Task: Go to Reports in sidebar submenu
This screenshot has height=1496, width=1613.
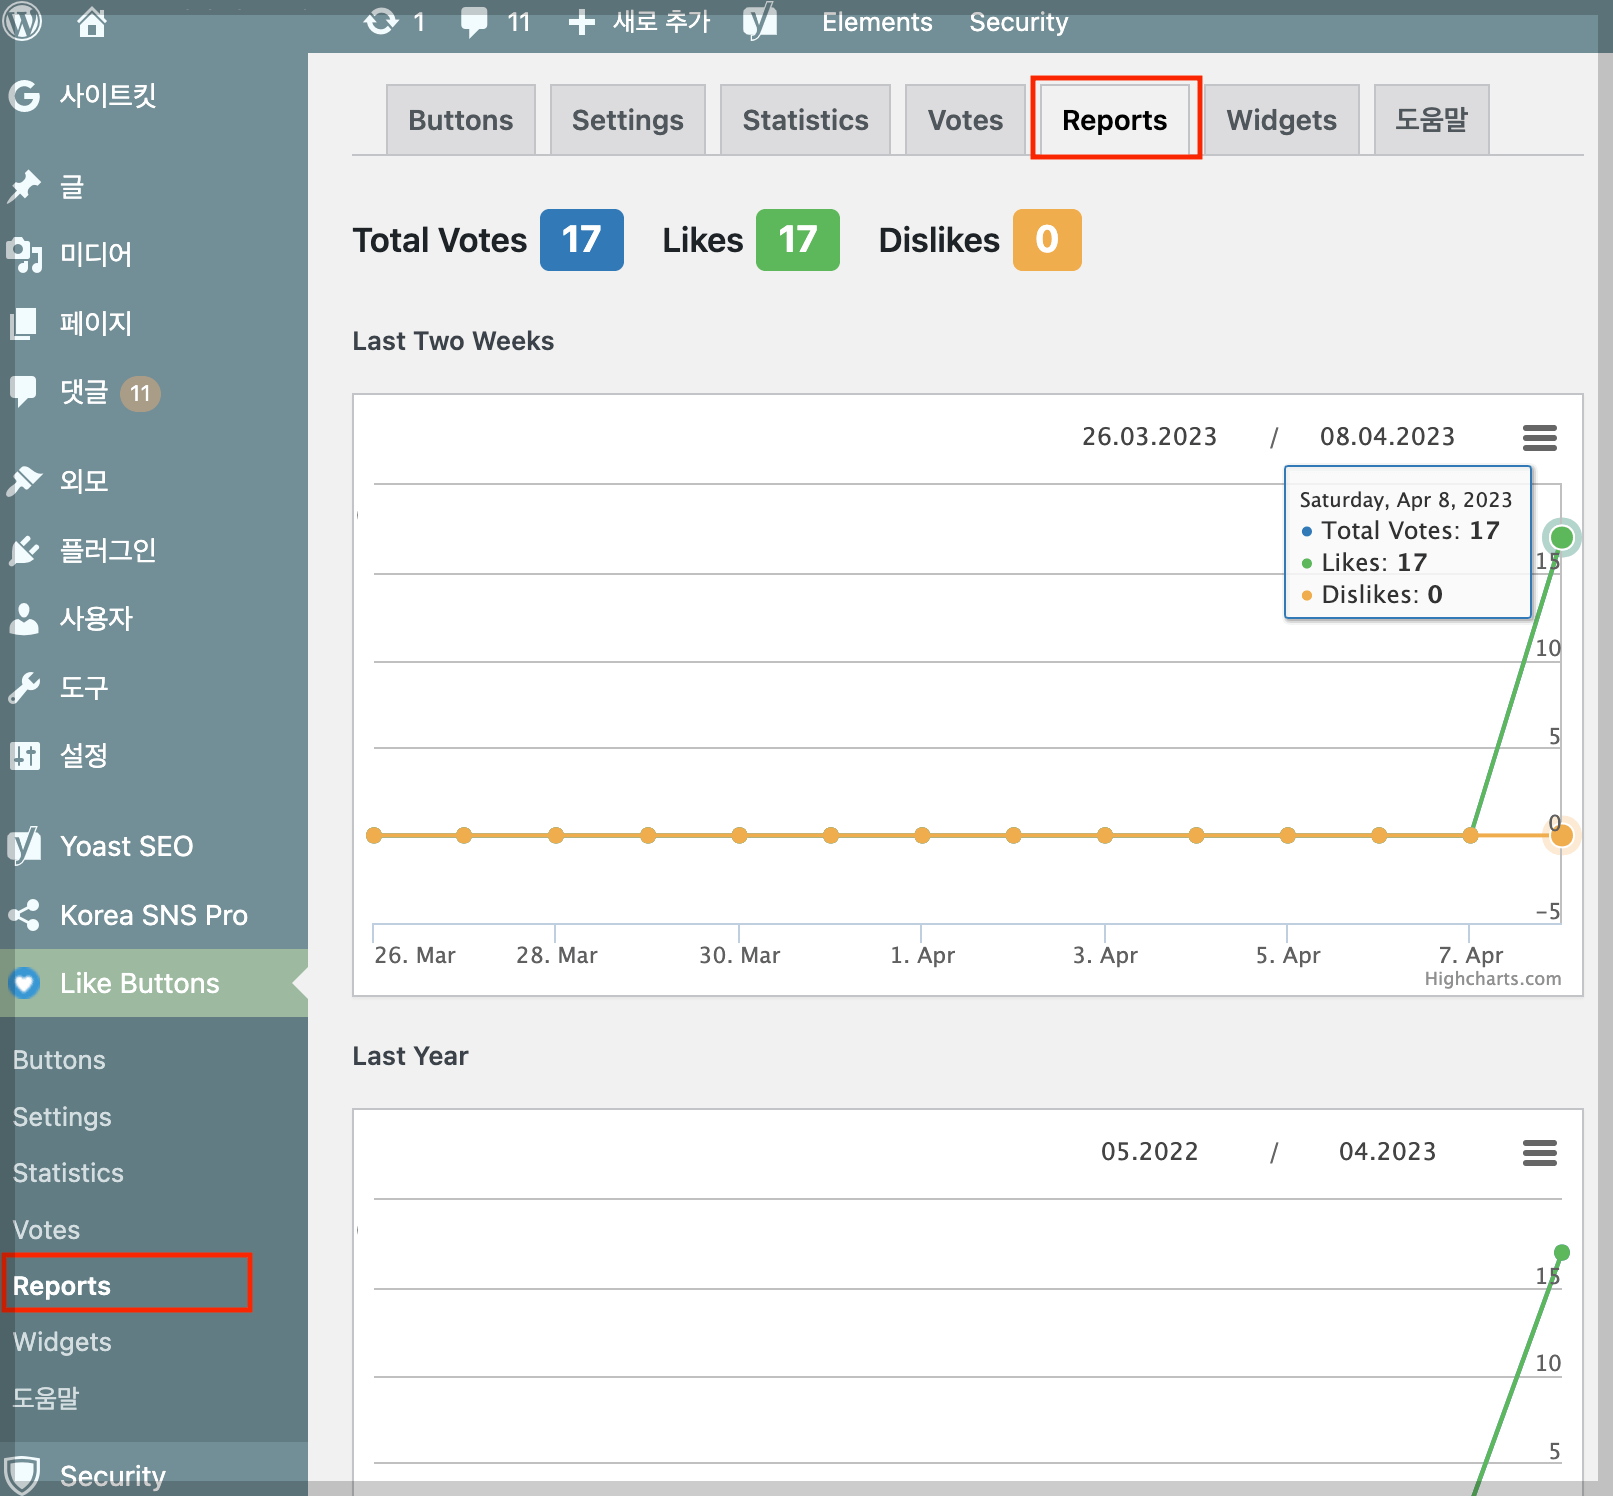Action: click(61, 1286)
